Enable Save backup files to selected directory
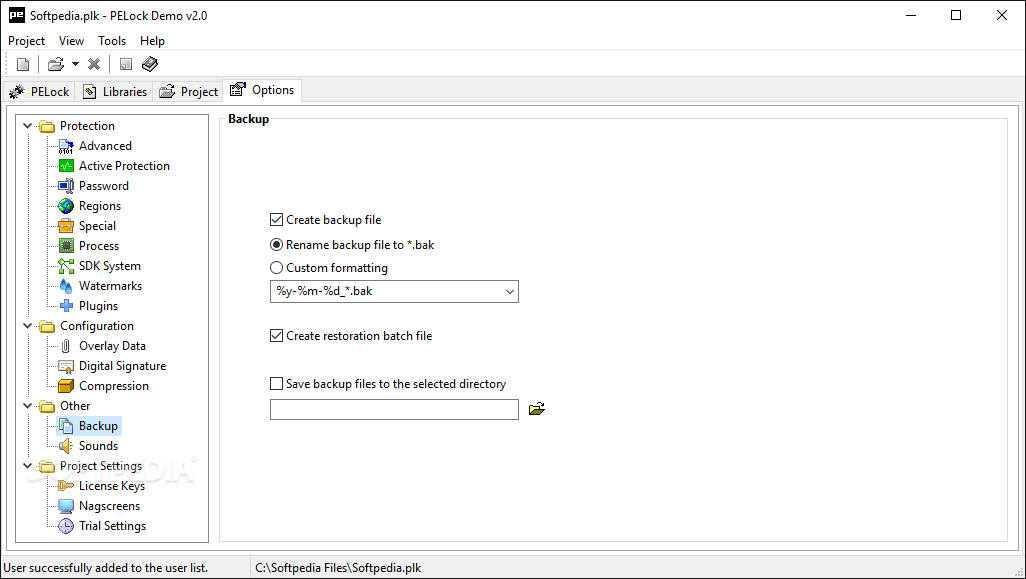Image resolution: width=1026 pixels, height=579 pixels. pyautogui.click(x=277, y=384)
